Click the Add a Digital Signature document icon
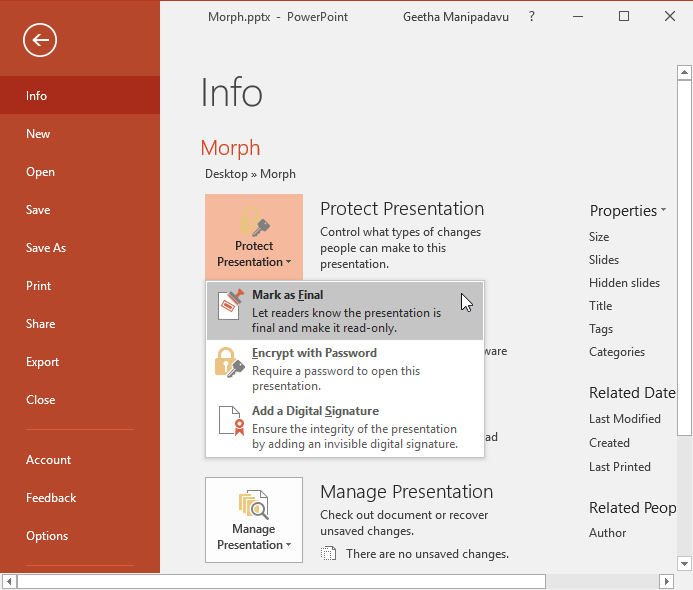The height and width of the screenshot is (590, 693). (230, 420)
